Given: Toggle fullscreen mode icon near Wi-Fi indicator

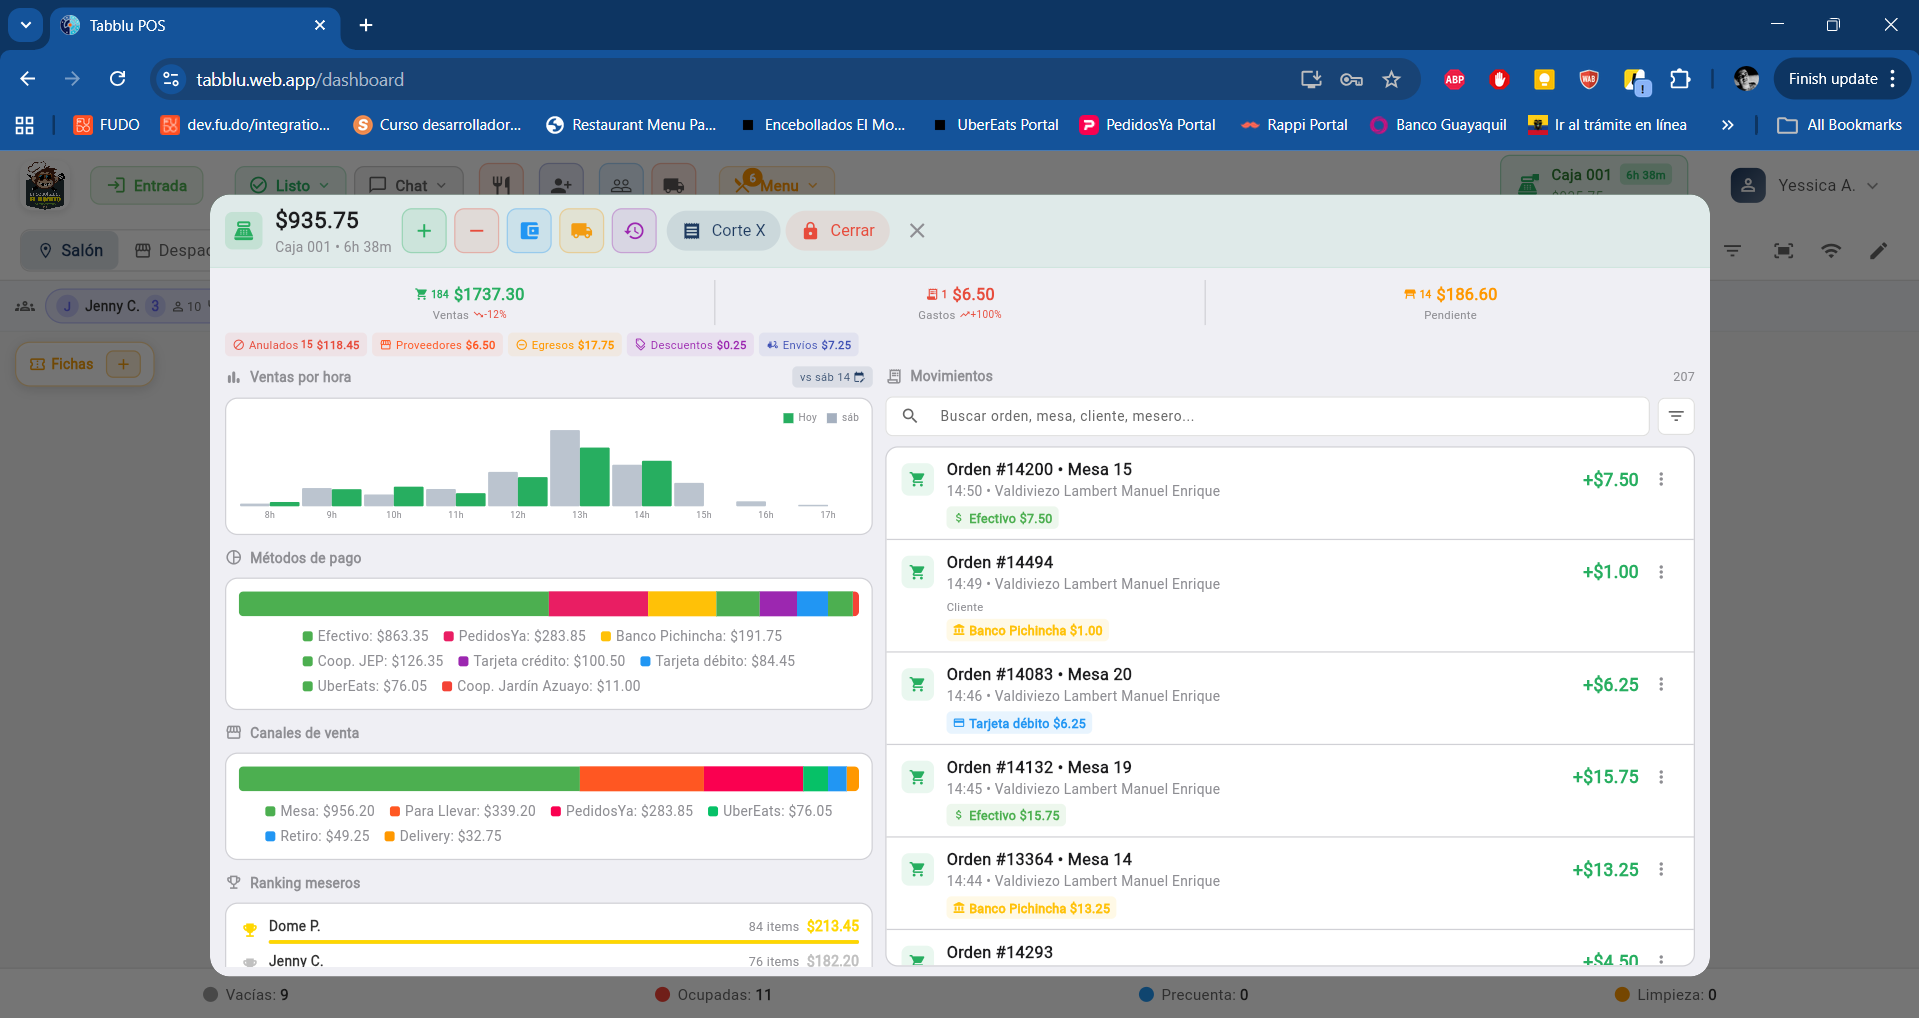Looking at the screenshot, I should 1783,251.
